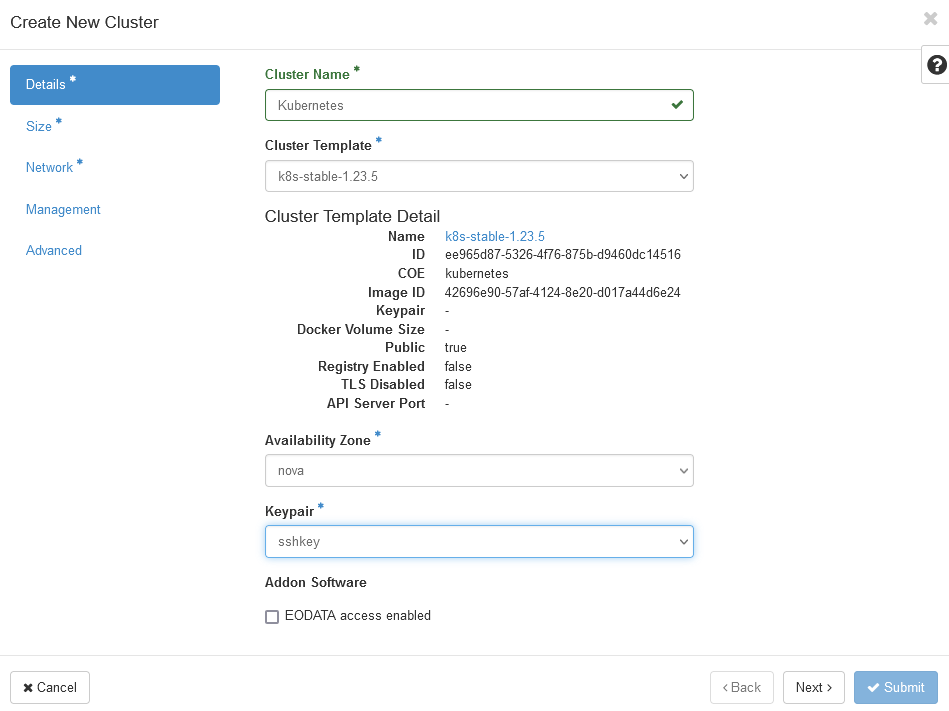Click the 'EODATA access enabled' label text
This screenshot has height=711, width=949.
(357, 616)
